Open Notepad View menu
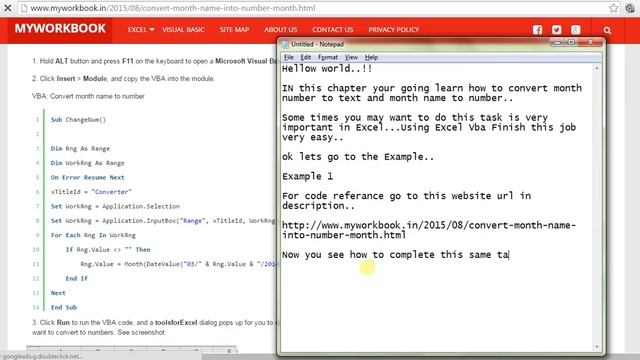The width and height of the screenshot is (640, 360). (x=351, y=57)
